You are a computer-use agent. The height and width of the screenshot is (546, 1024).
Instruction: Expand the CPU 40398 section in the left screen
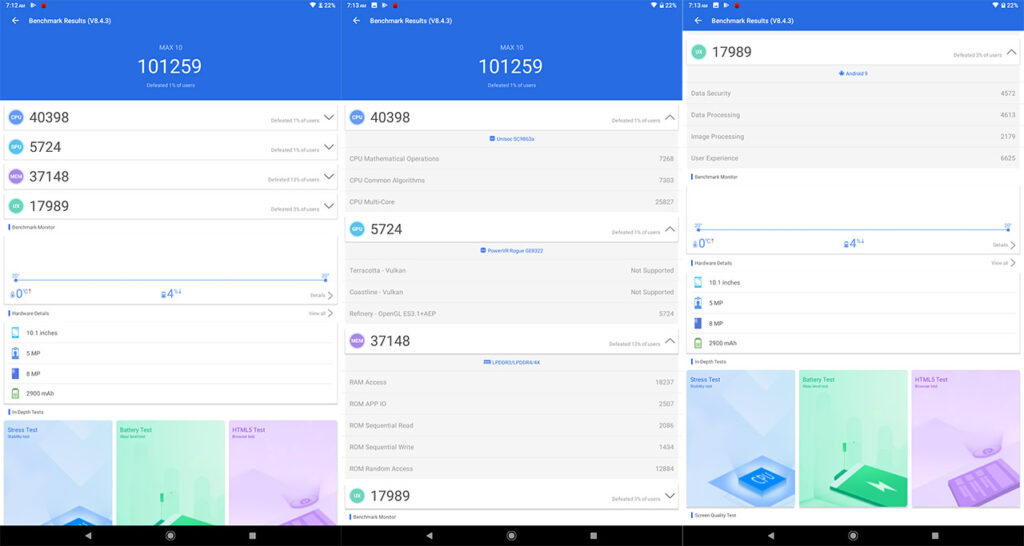328,118
